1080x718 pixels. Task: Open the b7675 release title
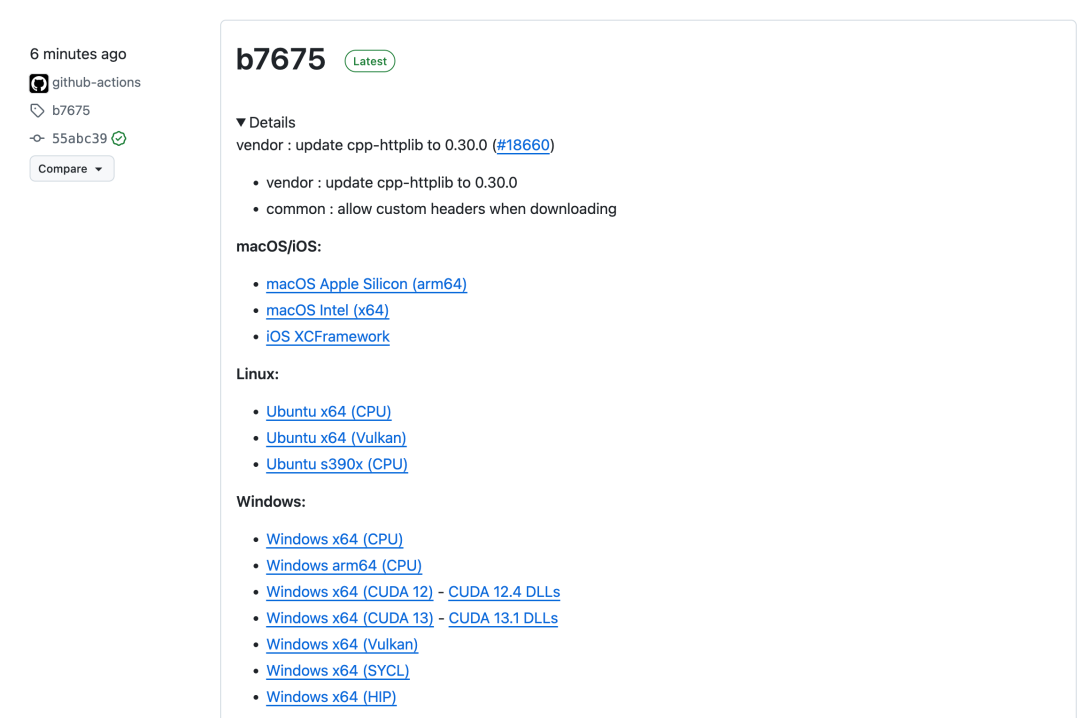(x=281, y=60)
